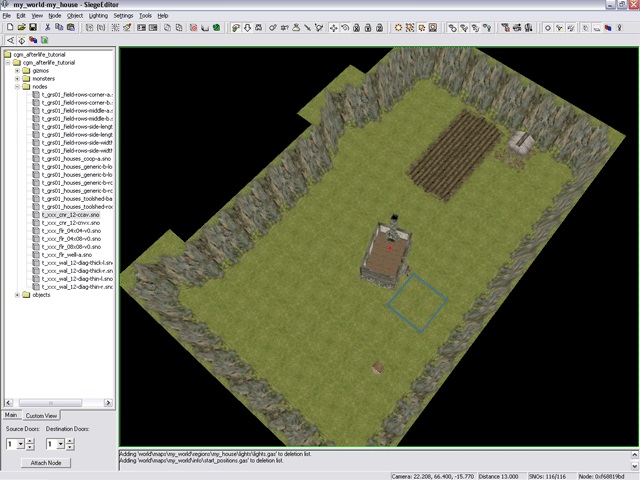
Task: Select the top-level cgm_afterlife_tutorial root folder
Action: [39, 54]
